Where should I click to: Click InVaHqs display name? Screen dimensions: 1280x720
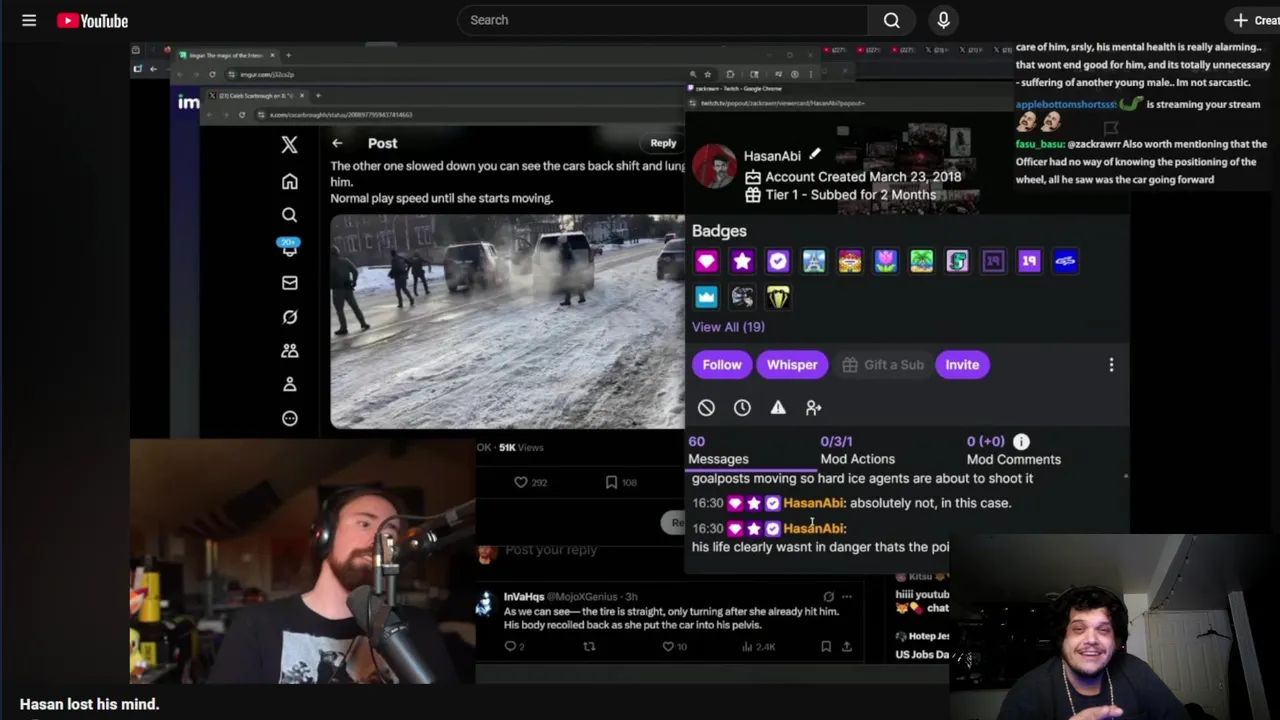523,597
